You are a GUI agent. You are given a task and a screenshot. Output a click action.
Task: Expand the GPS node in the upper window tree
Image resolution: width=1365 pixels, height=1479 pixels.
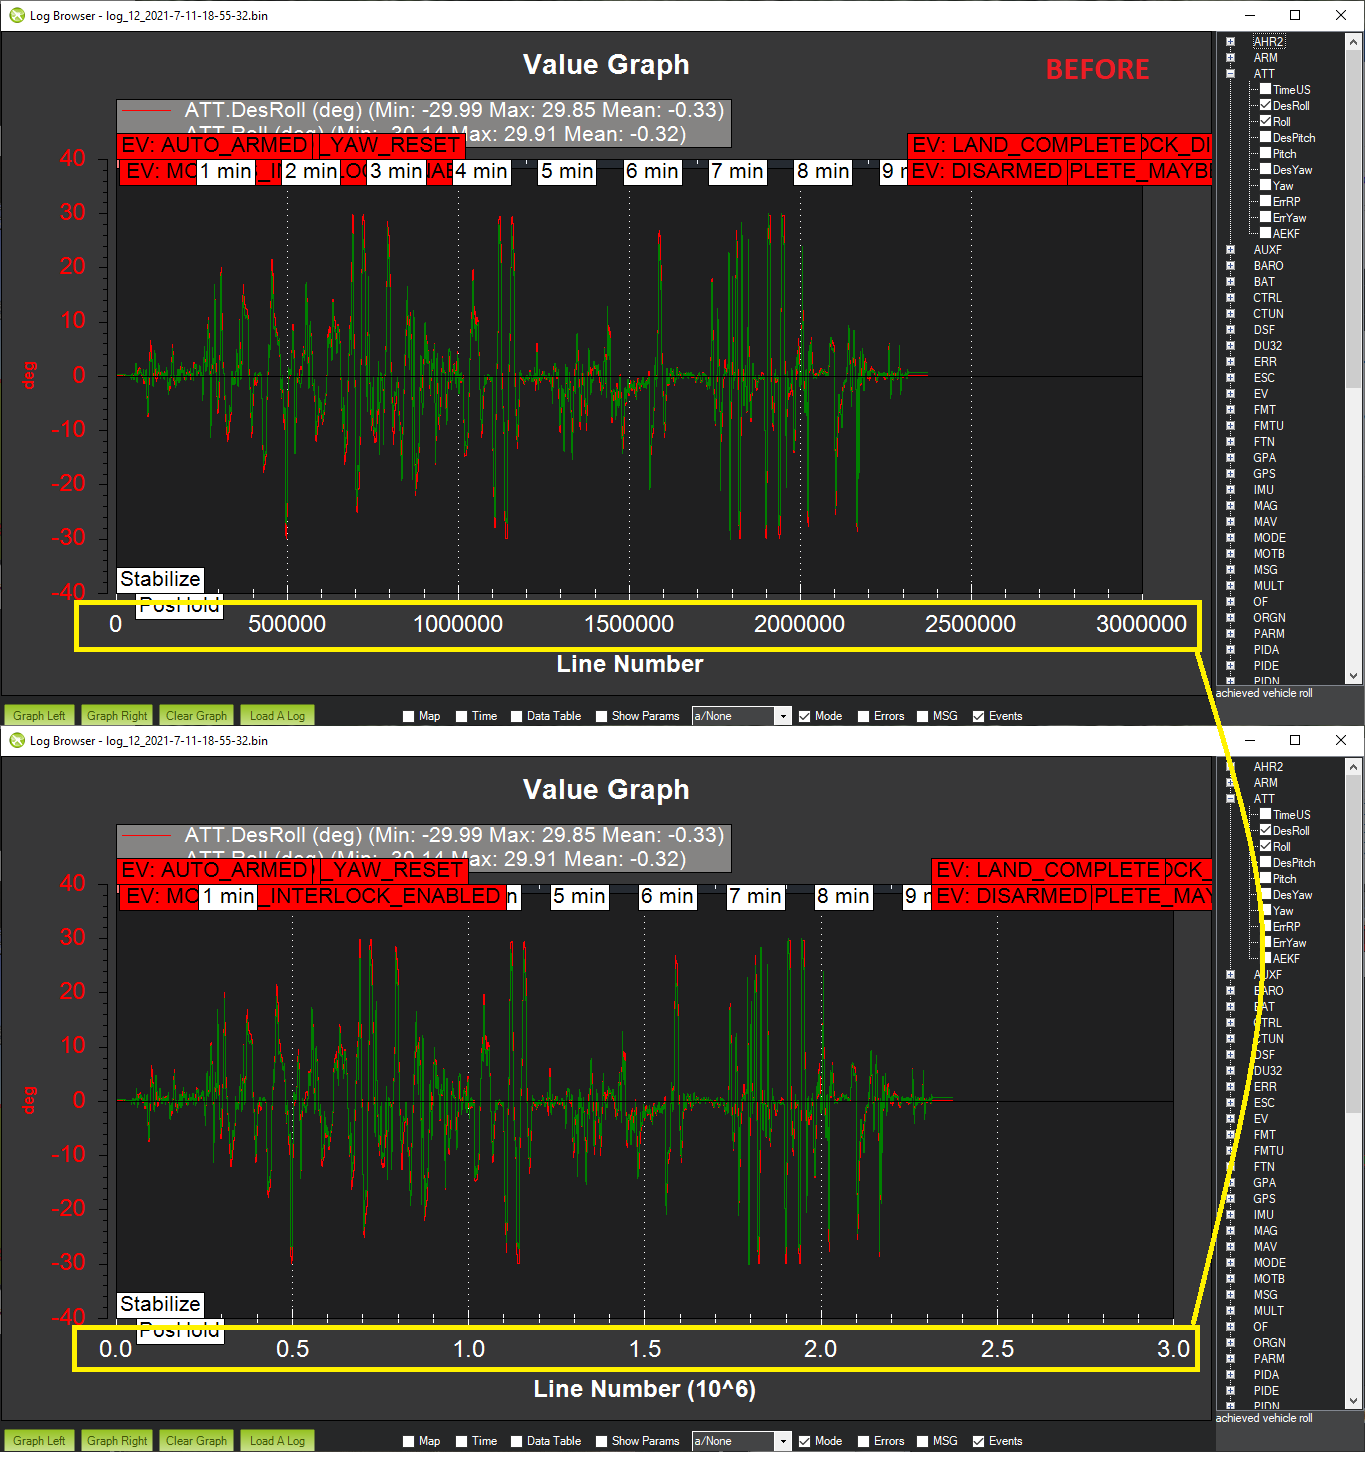click(x=1230, y=474)
